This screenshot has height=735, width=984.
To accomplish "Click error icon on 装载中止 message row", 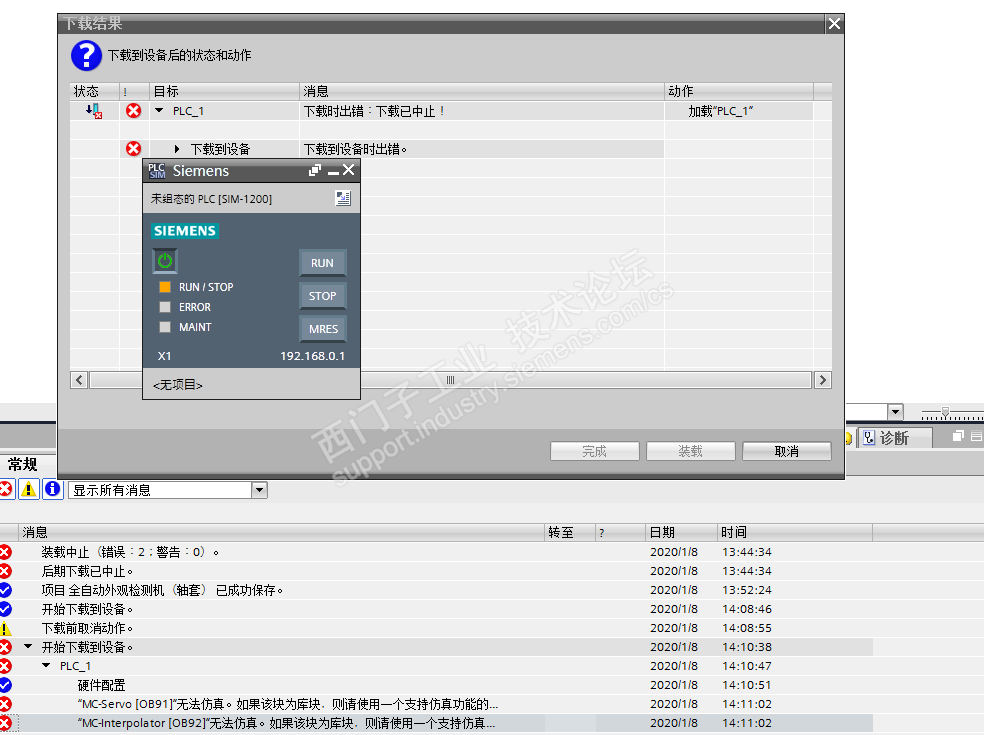I will tap(5, 552).
